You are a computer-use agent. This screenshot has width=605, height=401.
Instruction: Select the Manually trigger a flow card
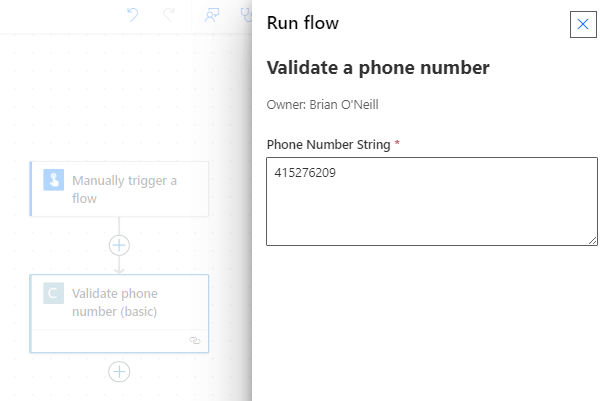[x=124, y=189]
